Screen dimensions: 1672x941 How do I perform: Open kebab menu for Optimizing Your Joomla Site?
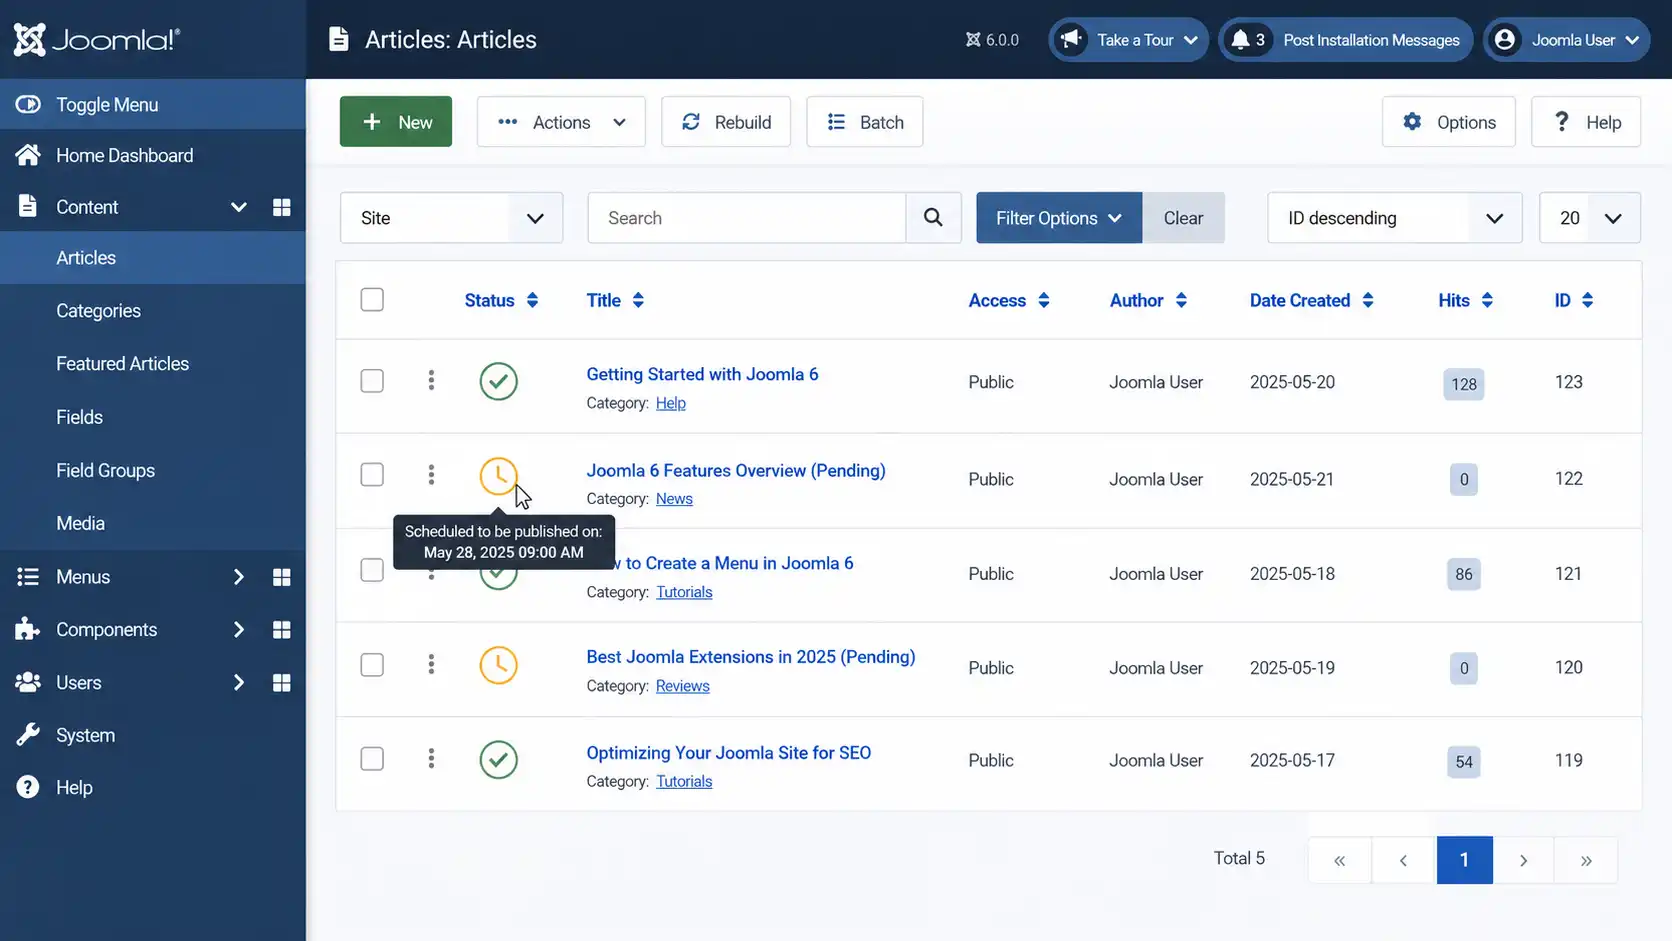431,758
